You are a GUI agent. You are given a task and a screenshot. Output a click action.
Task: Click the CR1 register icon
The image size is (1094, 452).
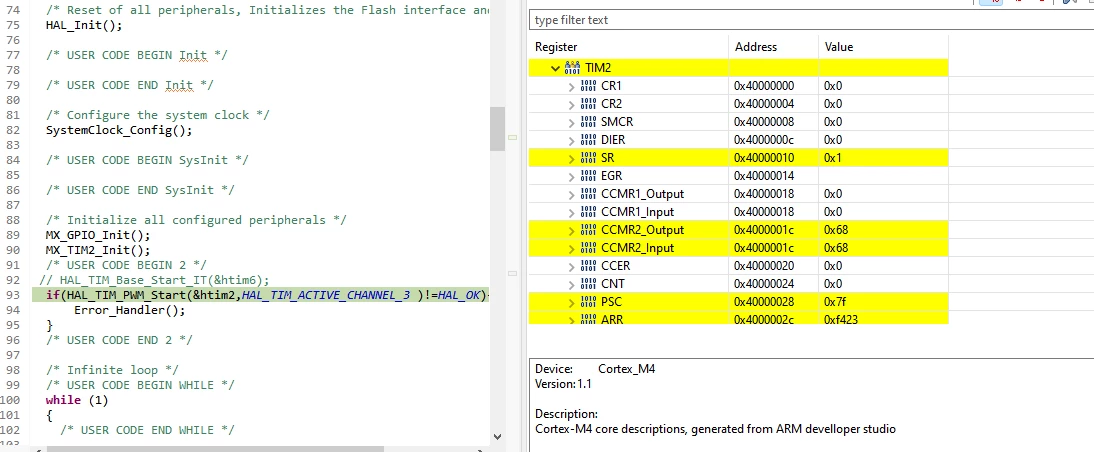pos(588,86)
